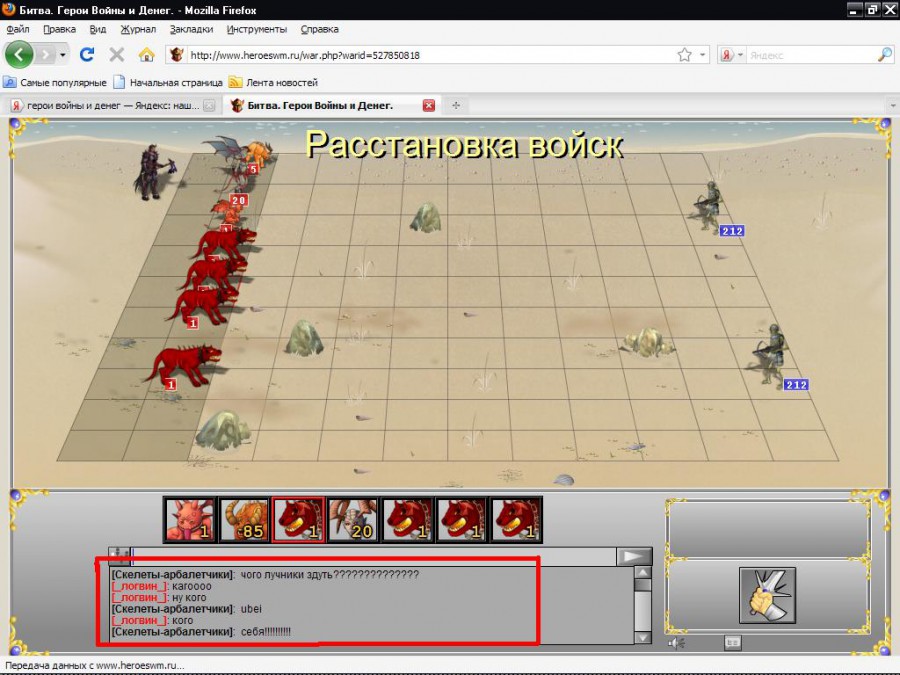This screenshot has height=675, width=900.
Task: Click the chat scrollbar down arrow
Action: coord(643,638)
